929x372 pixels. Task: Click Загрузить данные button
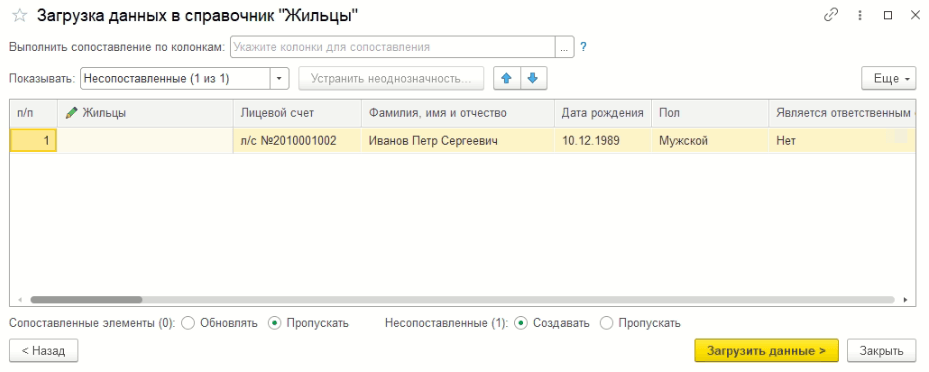coord(766,351)
